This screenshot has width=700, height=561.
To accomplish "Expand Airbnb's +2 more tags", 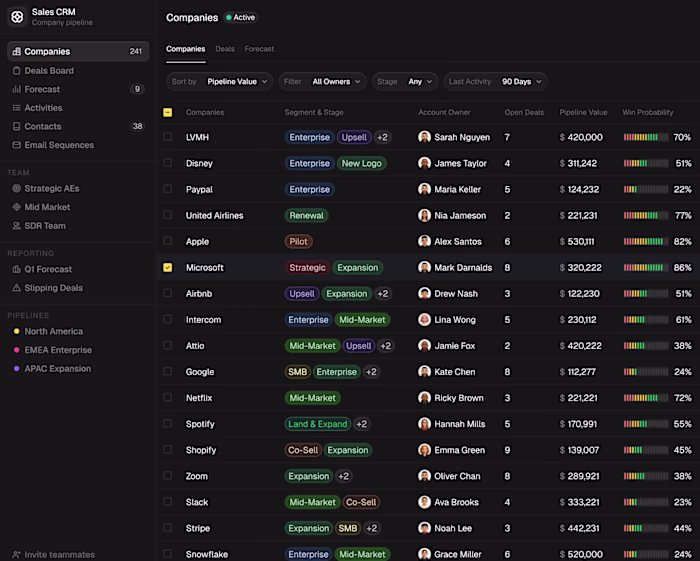I will 383,294.
